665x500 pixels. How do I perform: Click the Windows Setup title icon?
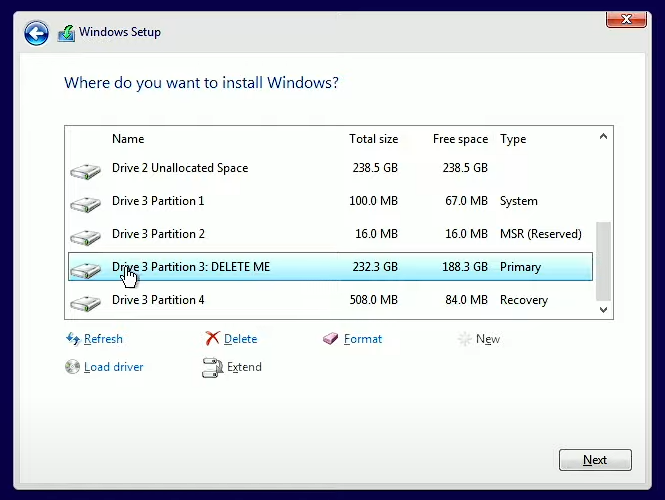tap(66, 33)
